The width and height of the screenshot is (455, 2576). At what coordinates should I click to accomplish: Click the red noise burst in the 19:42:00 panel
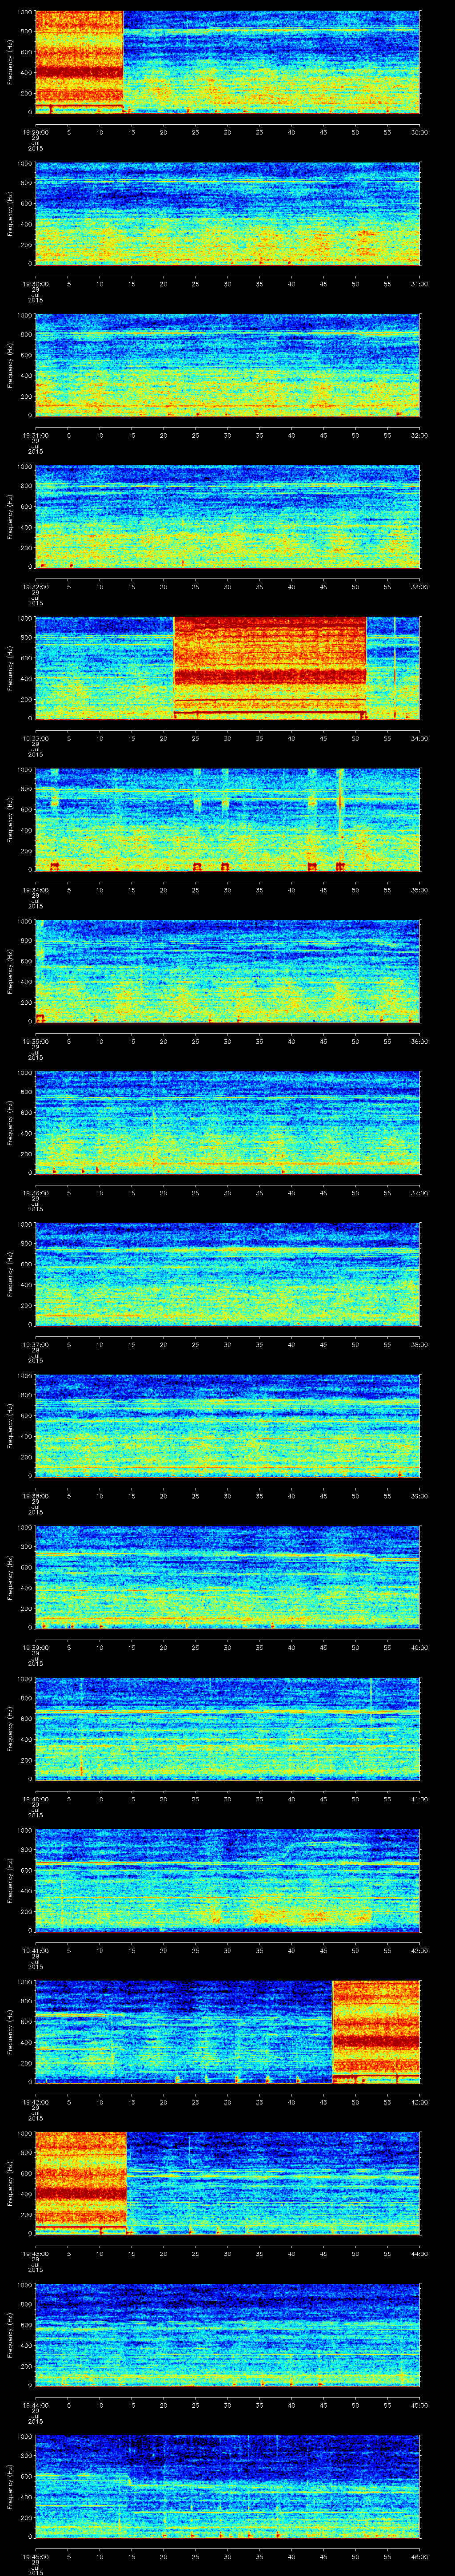pos(376,2032)
